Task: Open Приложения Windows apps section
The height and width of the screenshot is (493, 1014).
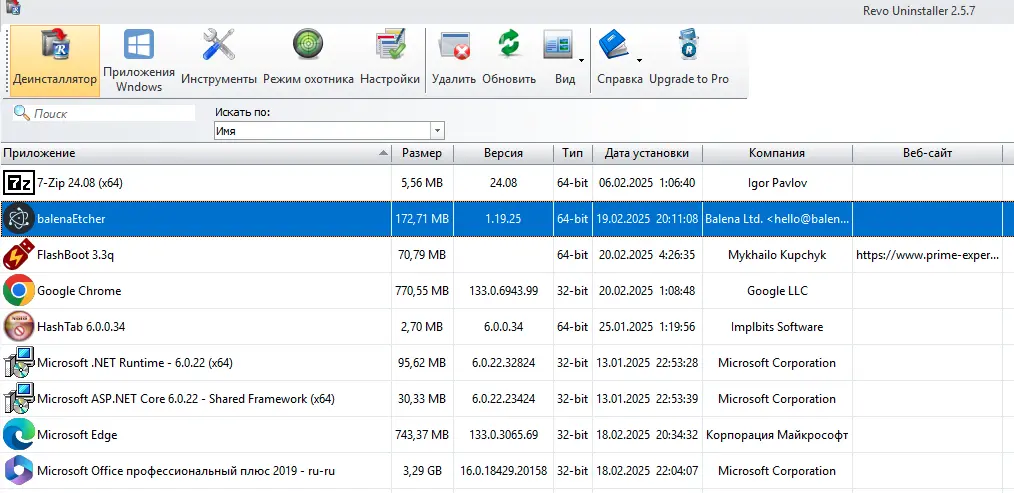Action: point(139,61)
